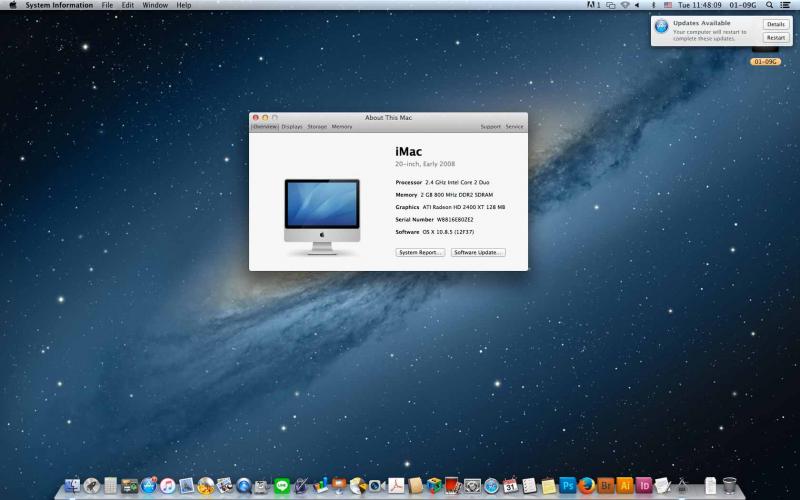The image size is (800, 500).
Task: Open yellow Stickies notes icon in dock
Action: [548, 487]
